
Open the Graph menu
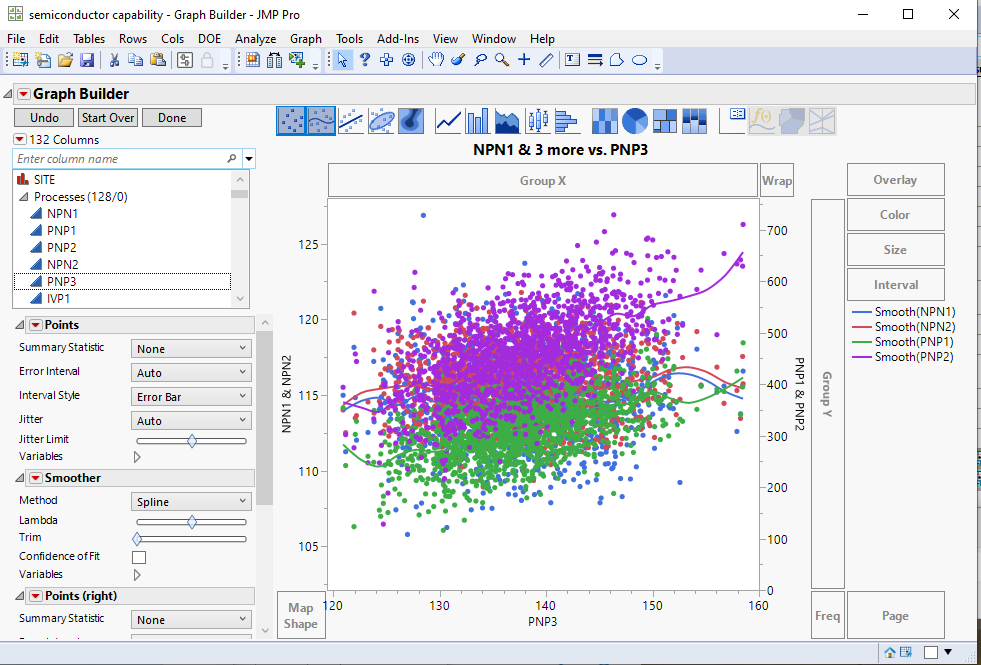coord(306,38)
